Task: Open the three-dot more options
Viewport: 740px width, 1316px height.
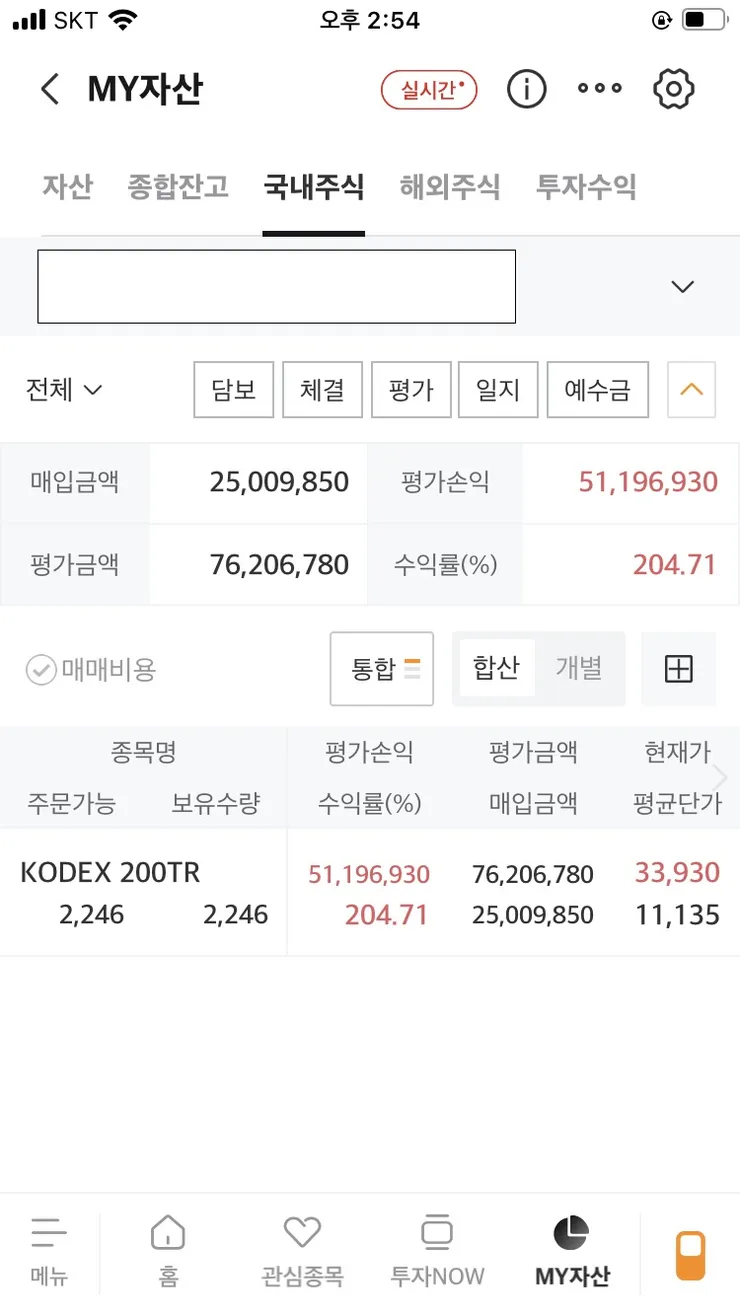Action: point(600,89)
